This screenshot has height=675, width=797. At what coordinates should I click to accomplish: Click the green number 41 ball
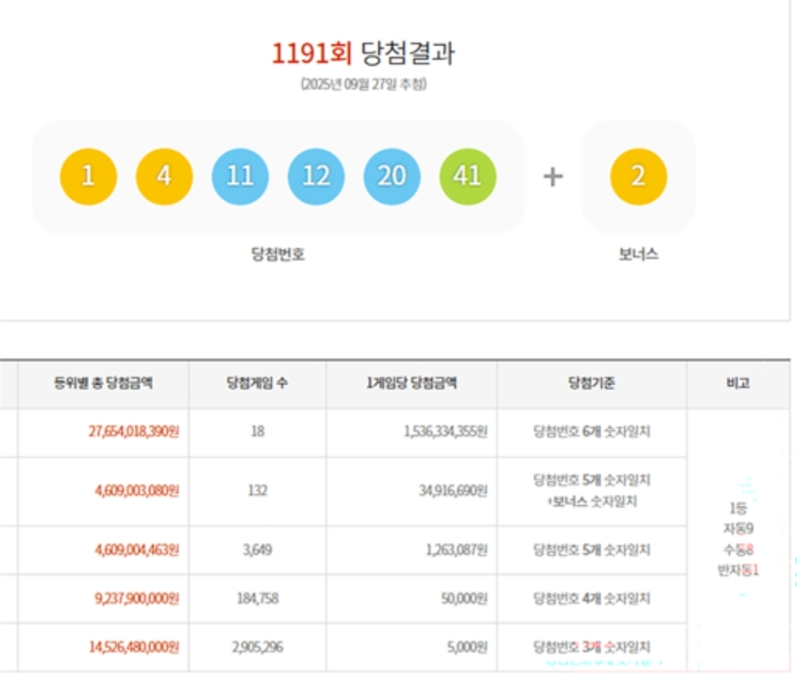(468, 177)
